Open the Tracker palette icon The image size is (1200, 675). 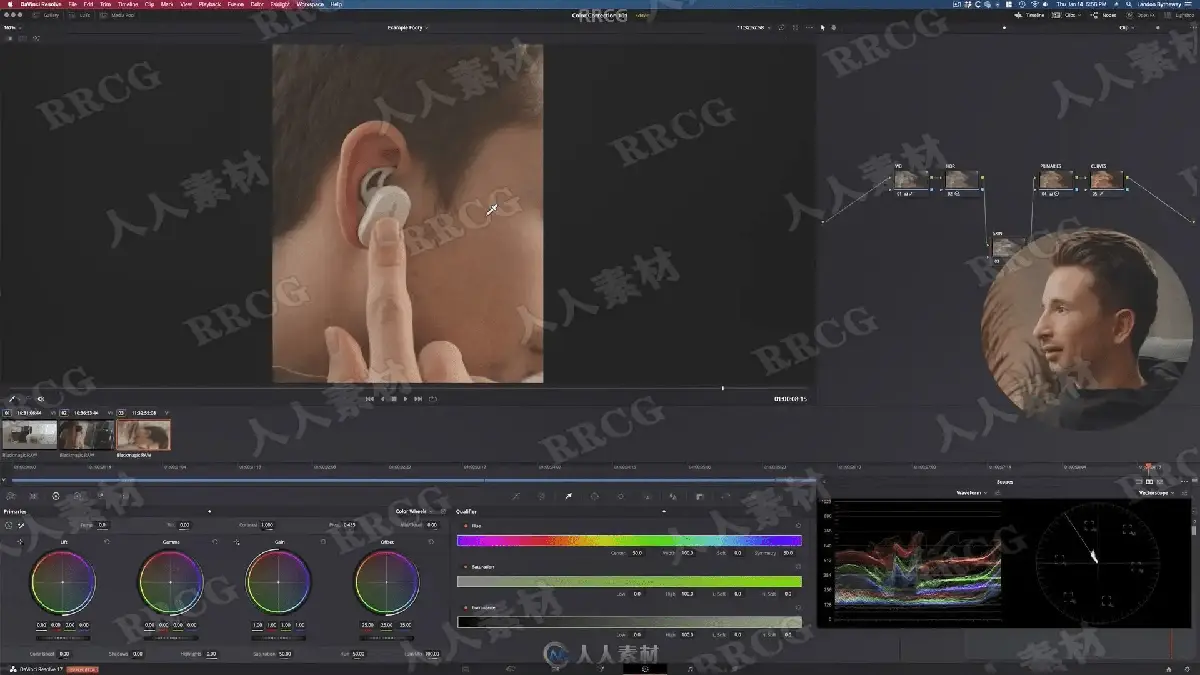tap(621, 496)
